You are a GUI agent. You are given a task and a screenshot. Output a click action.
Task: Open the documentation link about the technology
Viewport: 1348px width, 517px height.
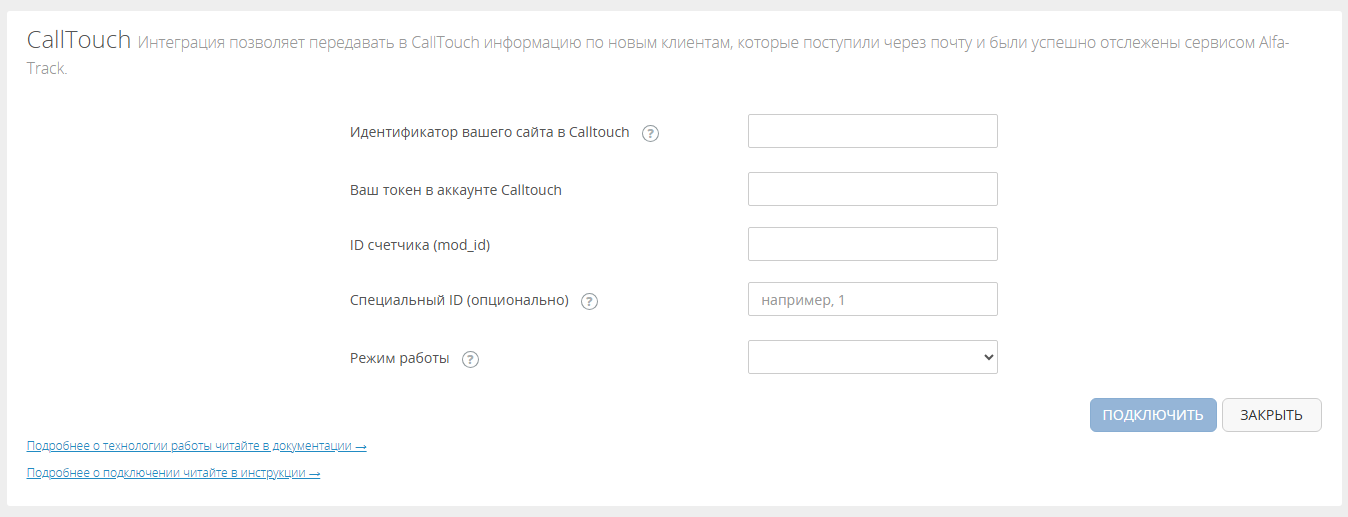tap(196, 446)
